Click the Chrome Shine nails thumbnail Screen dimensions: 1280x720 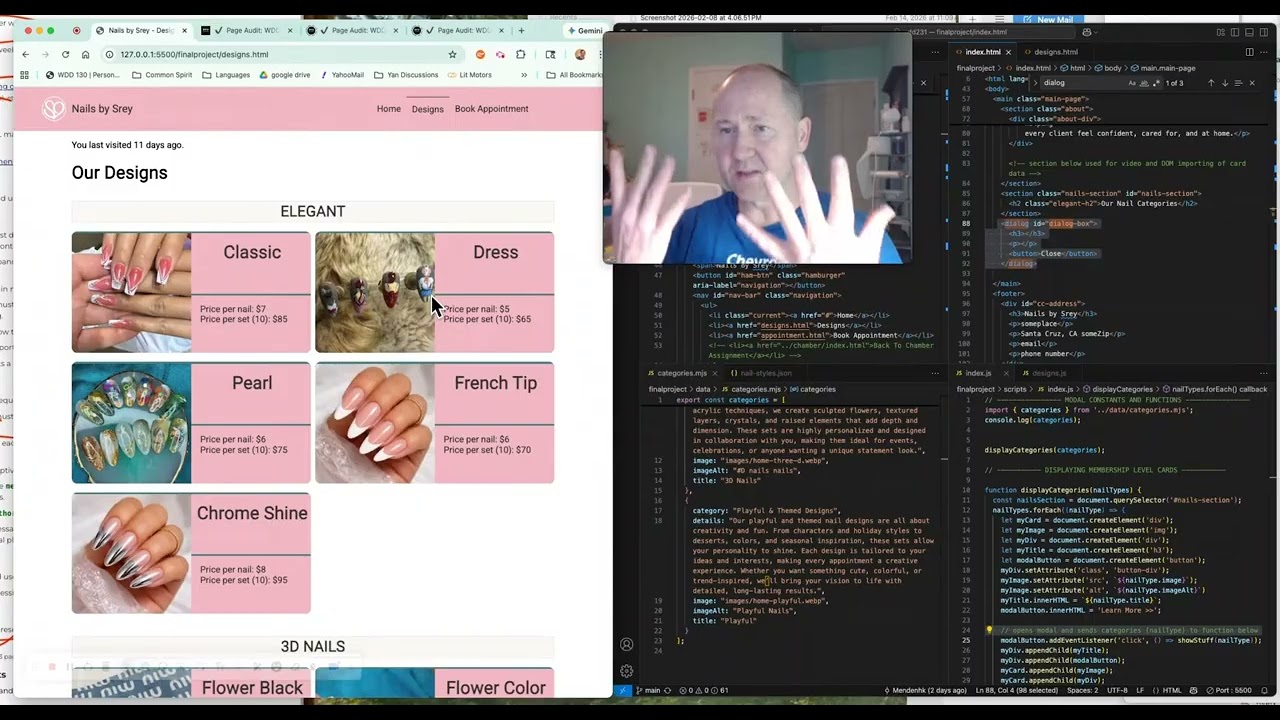pyautogui.click(x=131, y=553)
